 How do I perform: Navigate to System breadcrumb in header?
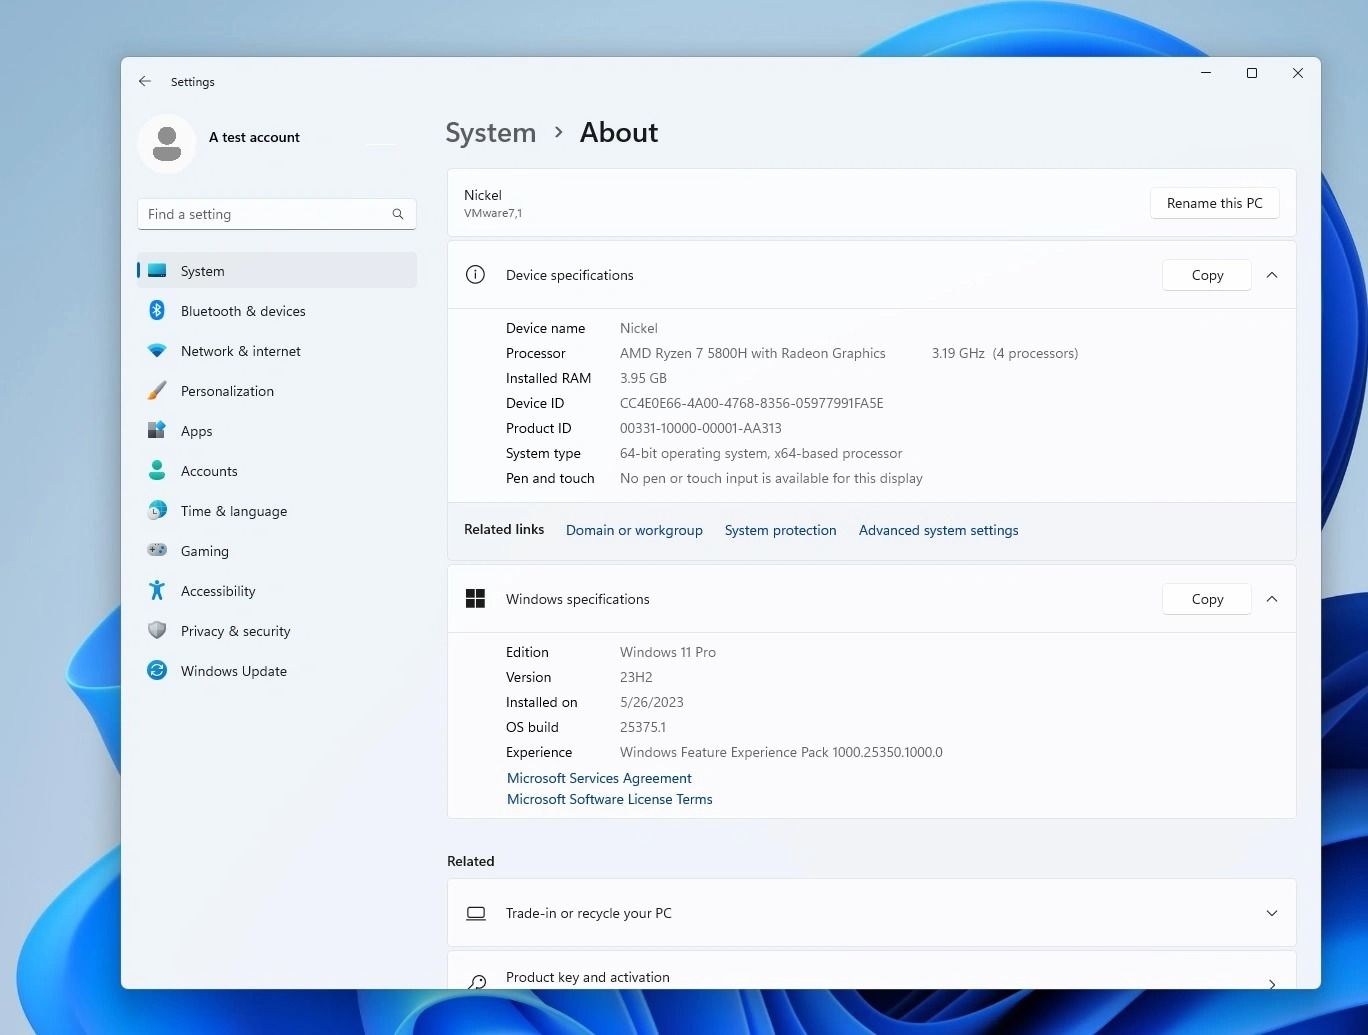coord(490,133)
